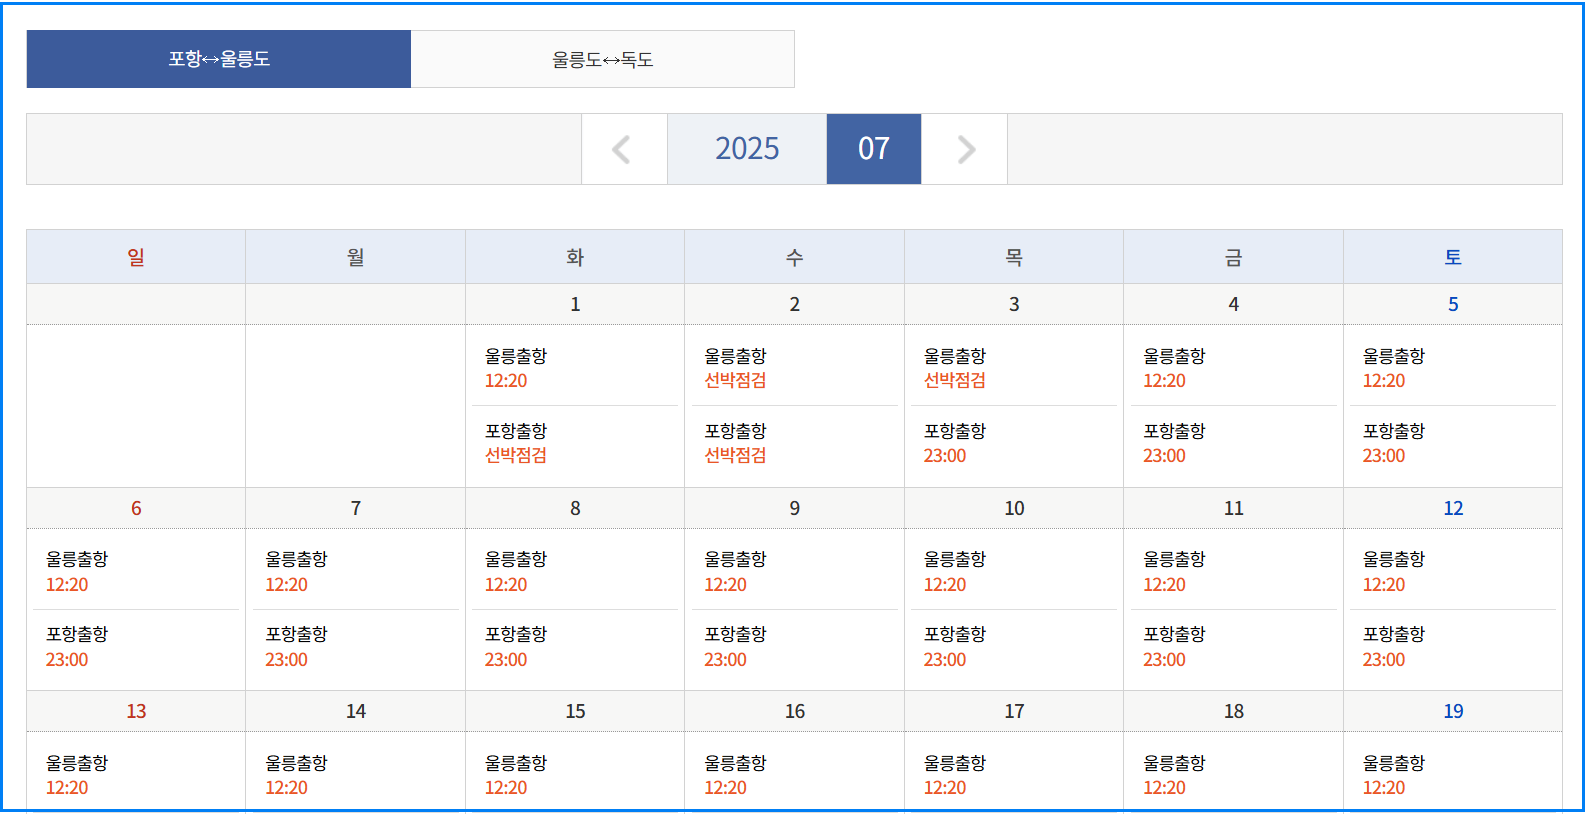Select date 4 in the calendar
Viewport: 1591px width, 814px height.
1234,304
